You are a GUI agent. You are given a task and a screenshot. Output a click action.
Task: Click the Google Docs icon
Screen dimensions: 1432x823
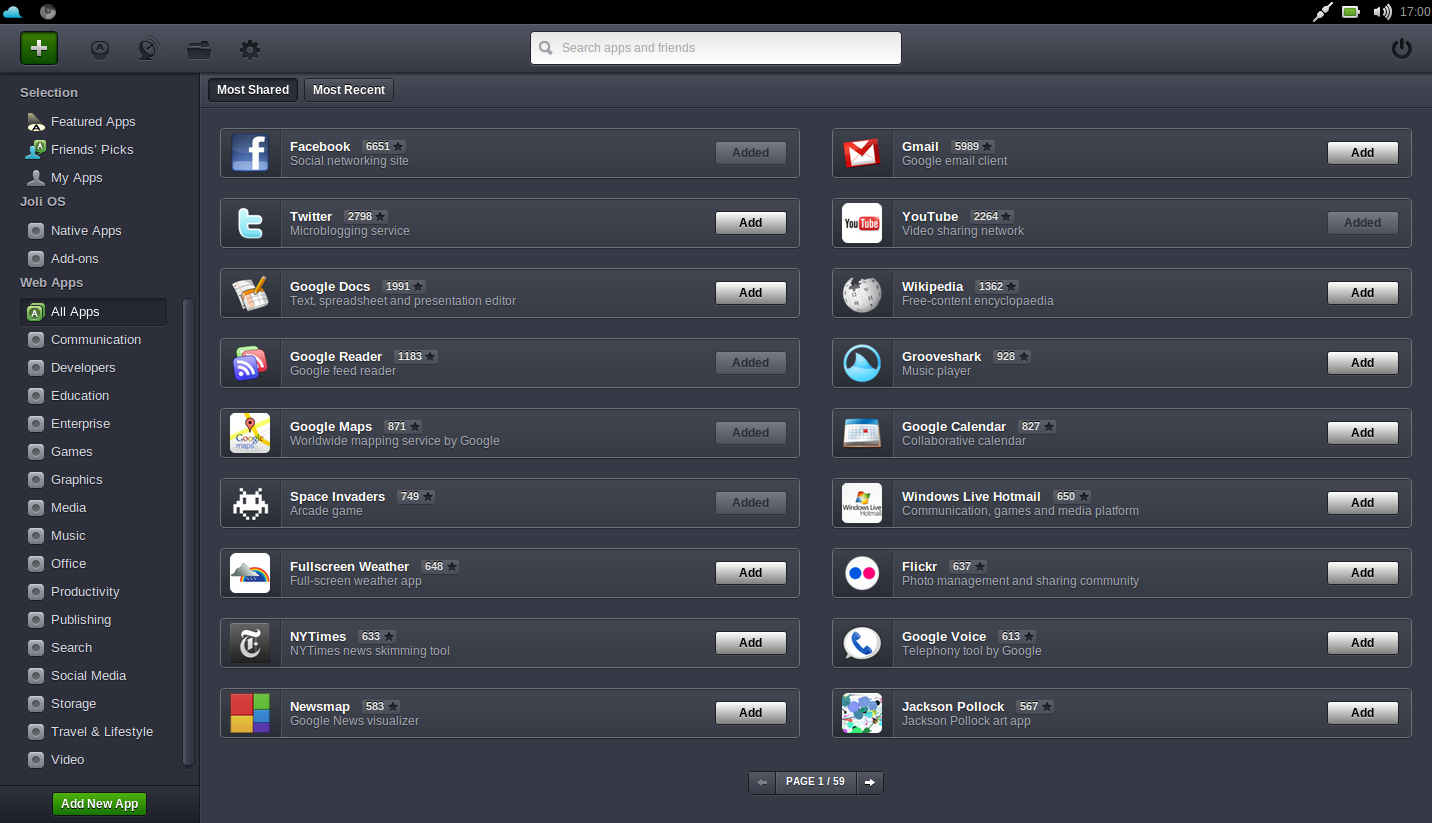(x=250, y=293)
